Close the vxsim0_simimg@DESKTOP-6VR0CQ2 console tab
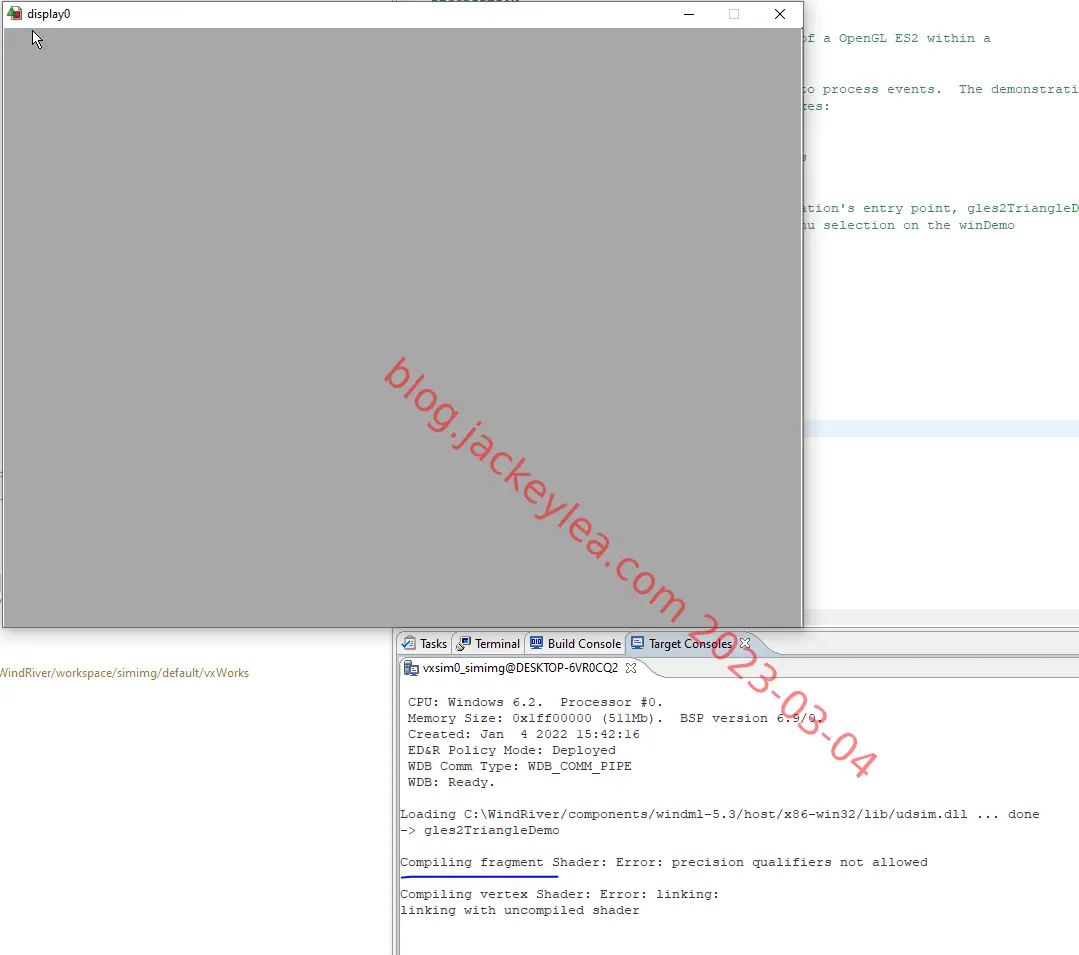1079x955 pixels. pyautogui.click(x=630, y=667)
